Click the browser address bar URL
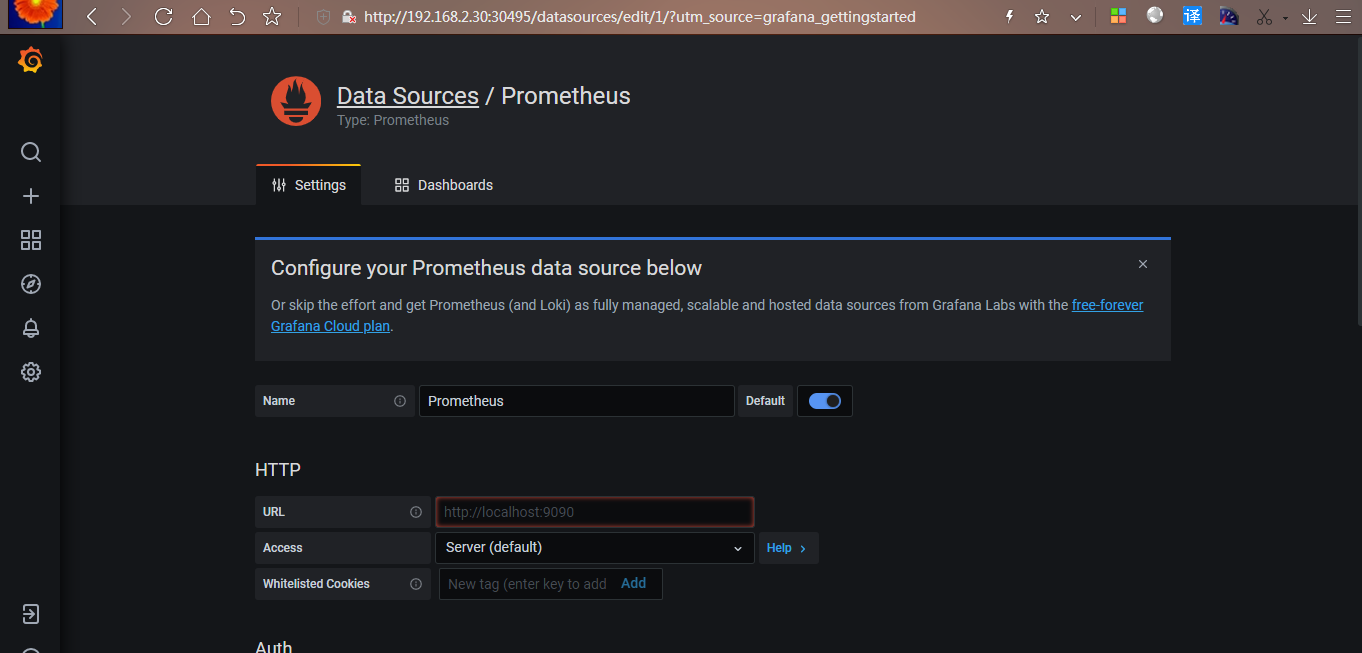The image size is (1362, 653). coord(640,17)
